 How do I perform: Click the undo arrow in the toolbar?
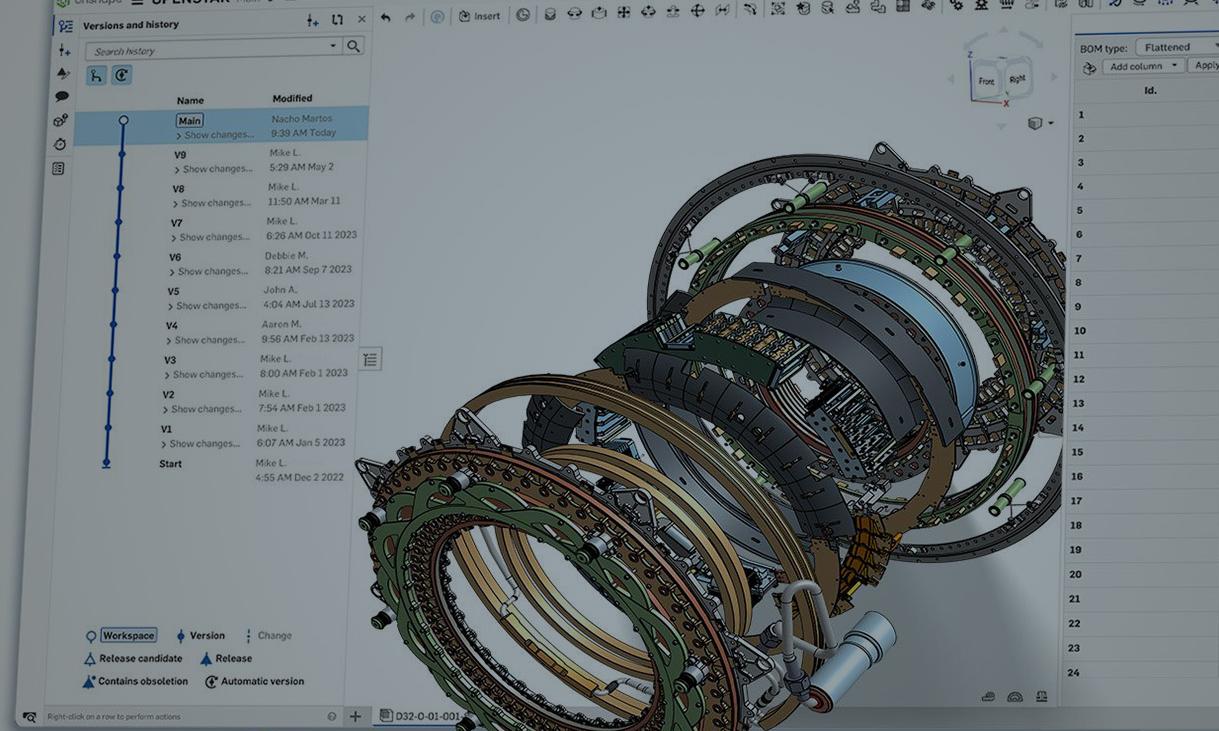388,15
